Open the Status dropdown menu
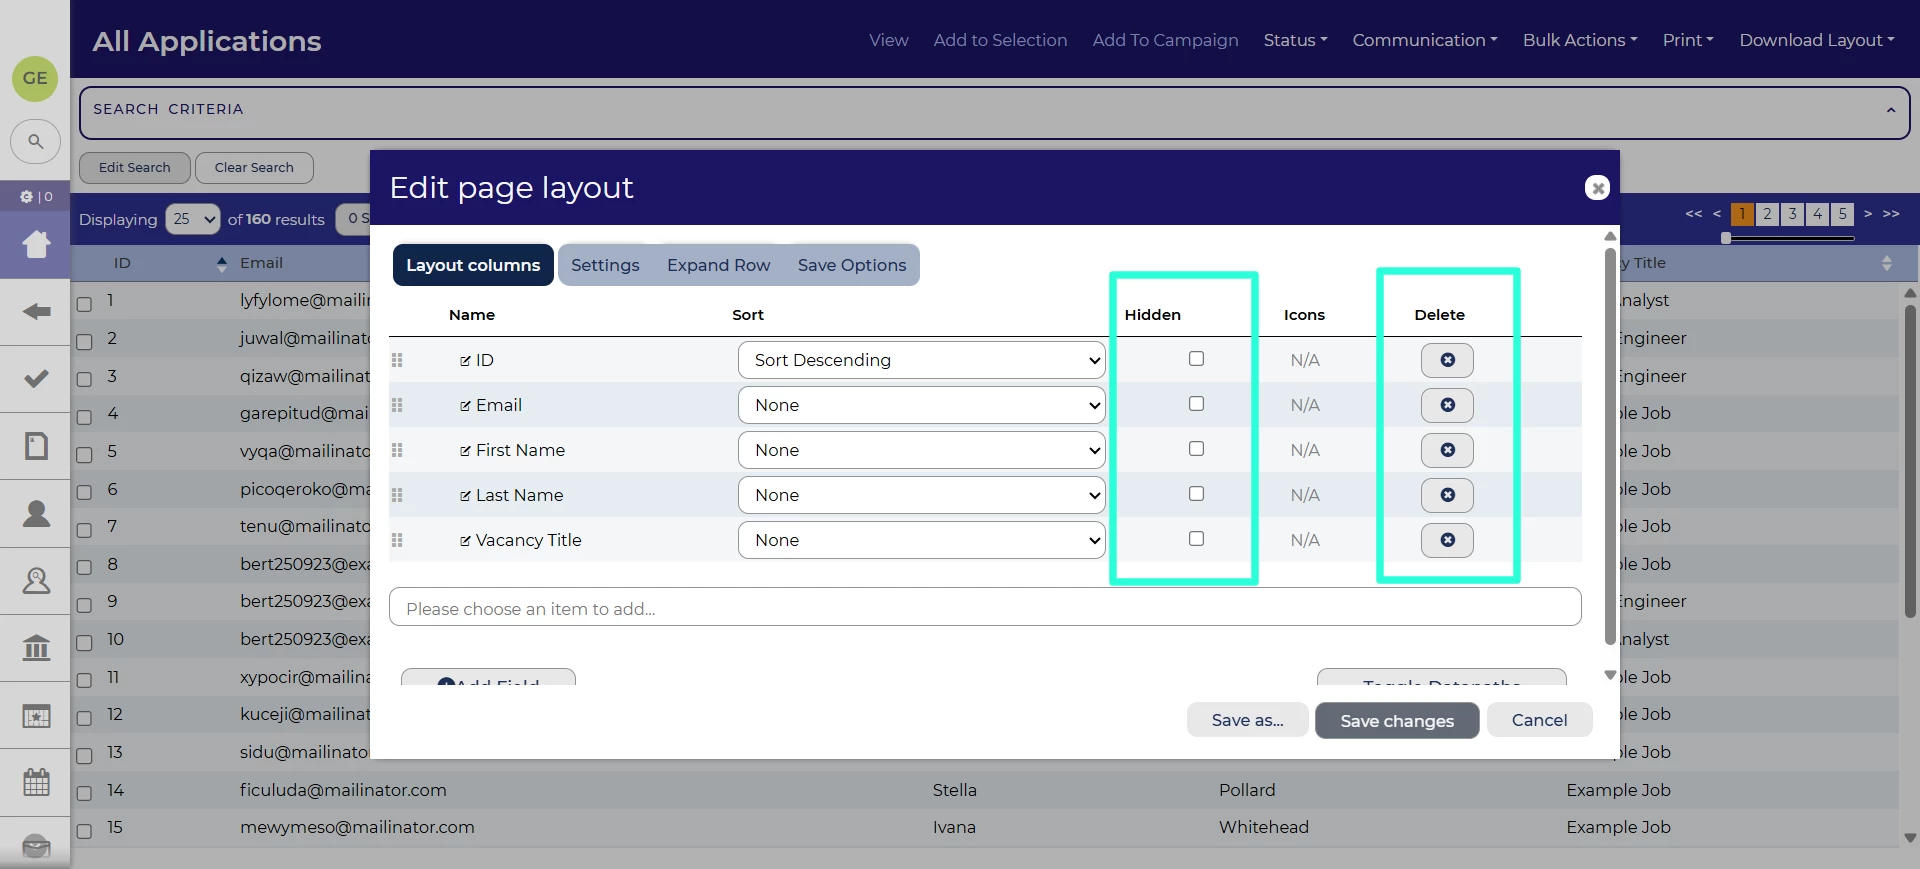Screen dimensions: 1920x869 point(1295,40)
